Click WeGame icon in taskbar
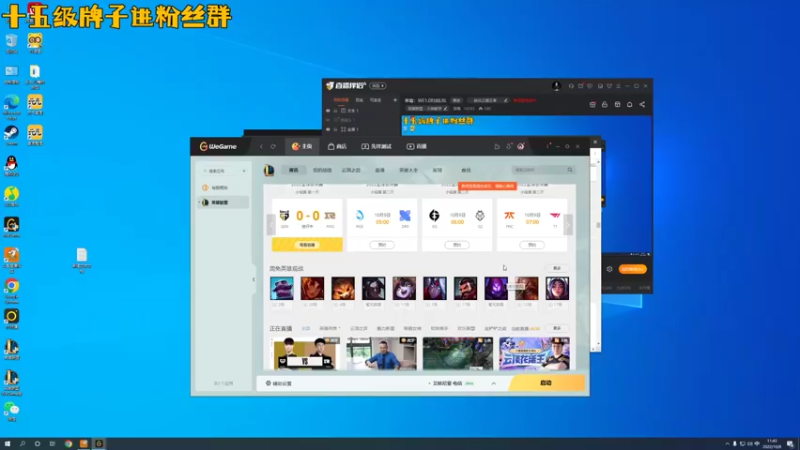Viewport: 800px width, 450px height. click(x=99, y=444)
